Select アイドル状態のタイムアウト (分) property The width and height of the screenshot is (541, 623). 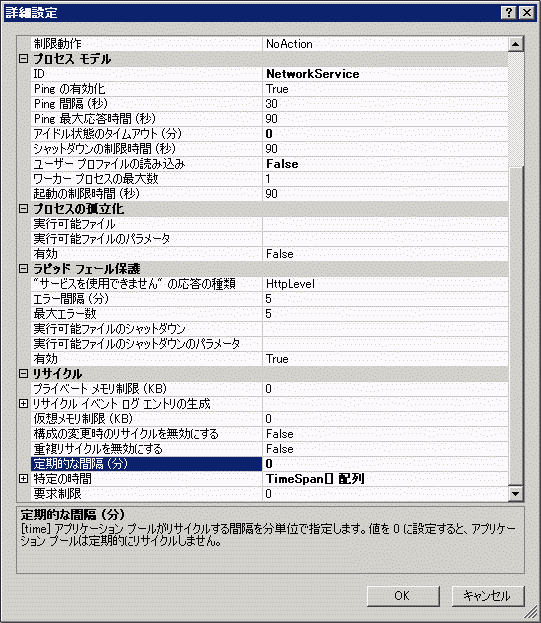[147, 134]
